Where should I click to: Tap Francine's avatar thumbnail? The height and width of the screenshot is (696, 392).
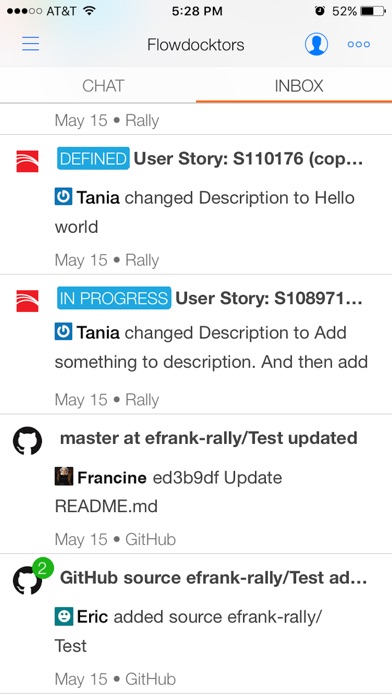click(x=64, y=476)
